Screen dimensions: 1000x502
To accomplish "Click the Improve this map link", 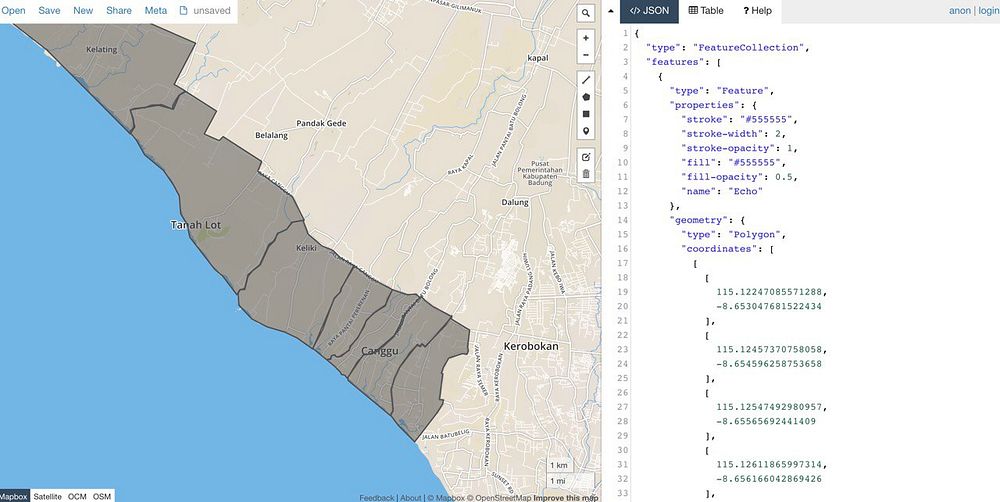I will pos(566,498).
